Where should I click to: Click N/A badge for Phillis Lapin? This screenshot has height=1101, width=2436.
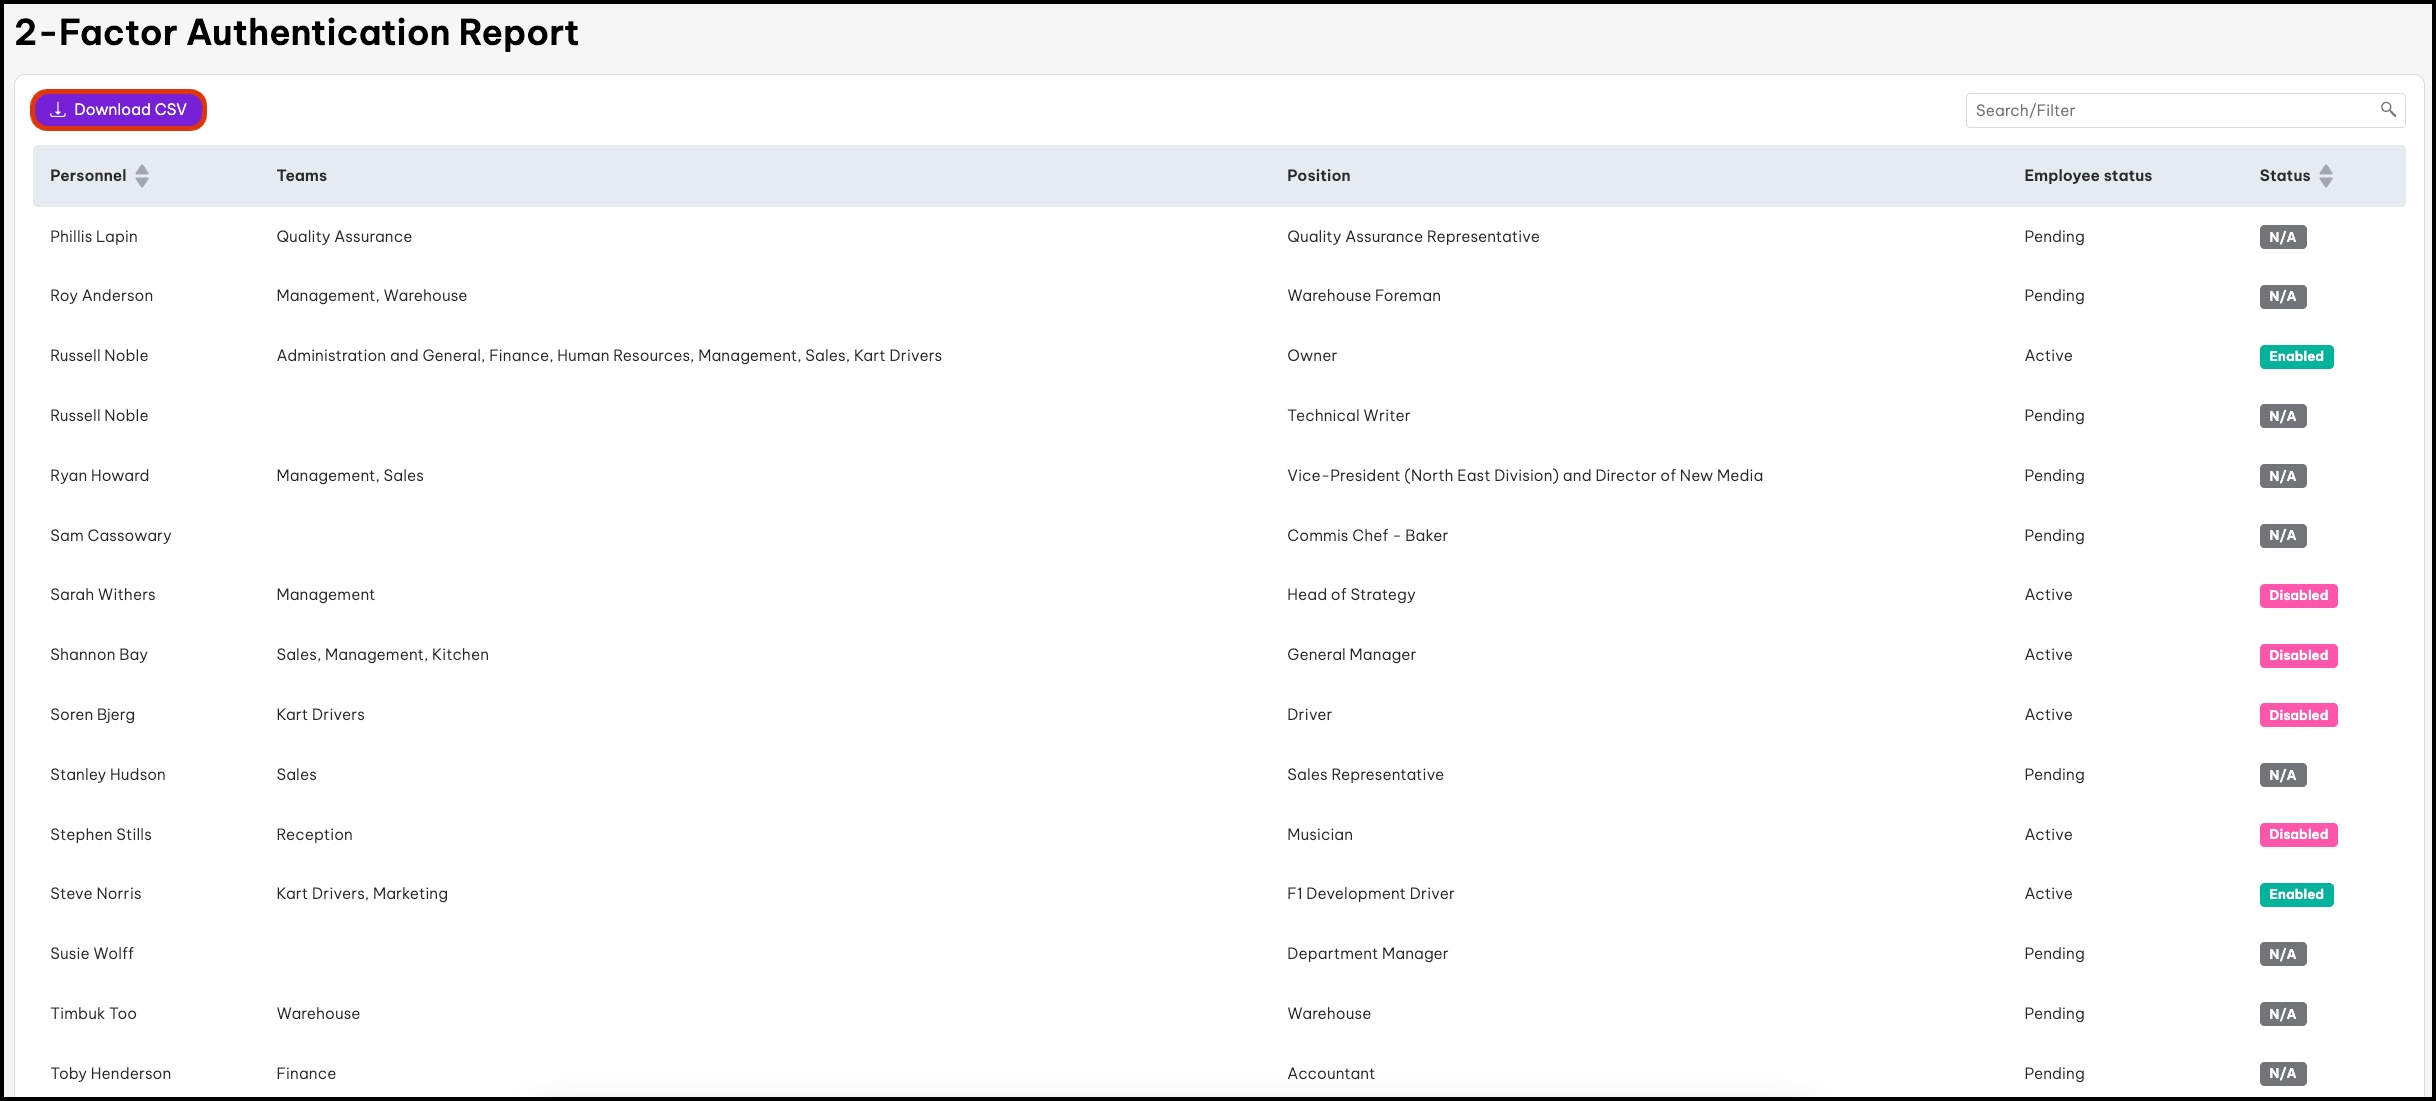(2282, 238)
